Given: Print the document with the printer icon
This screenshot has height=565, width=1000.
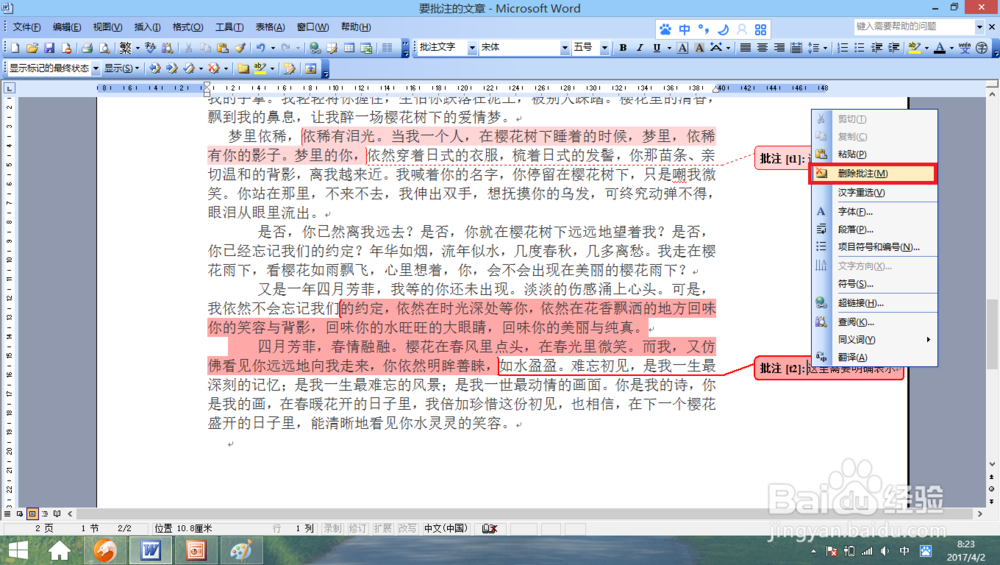Looking at the screenshot, I should point(87,48).
